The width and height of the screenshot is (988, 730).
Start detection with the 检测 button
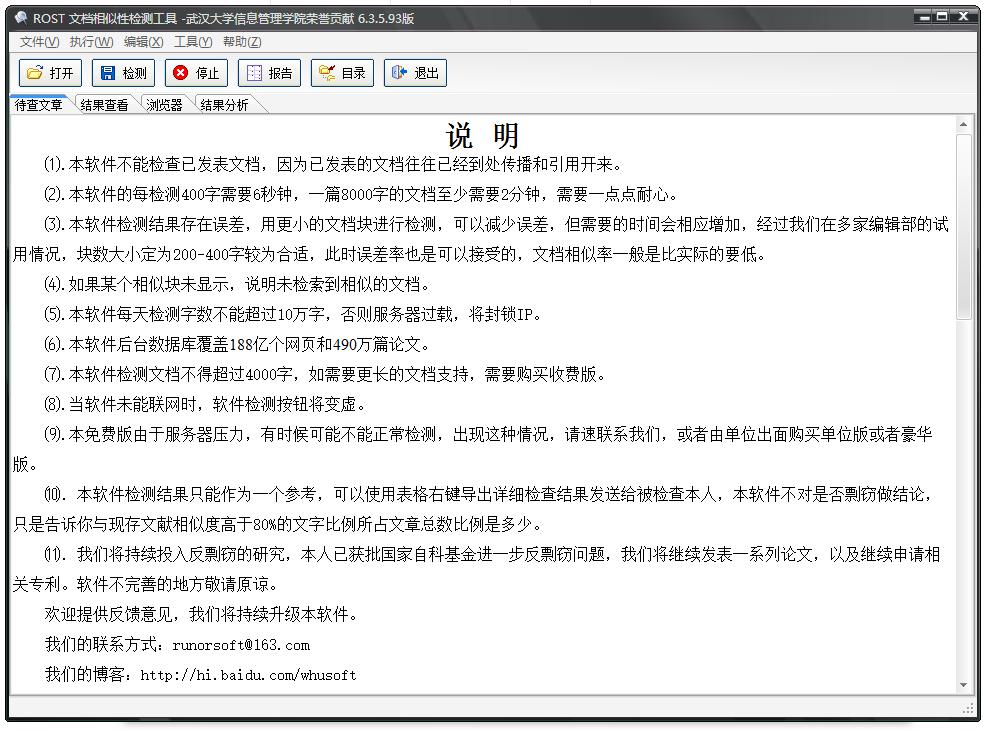pos(124,73)
